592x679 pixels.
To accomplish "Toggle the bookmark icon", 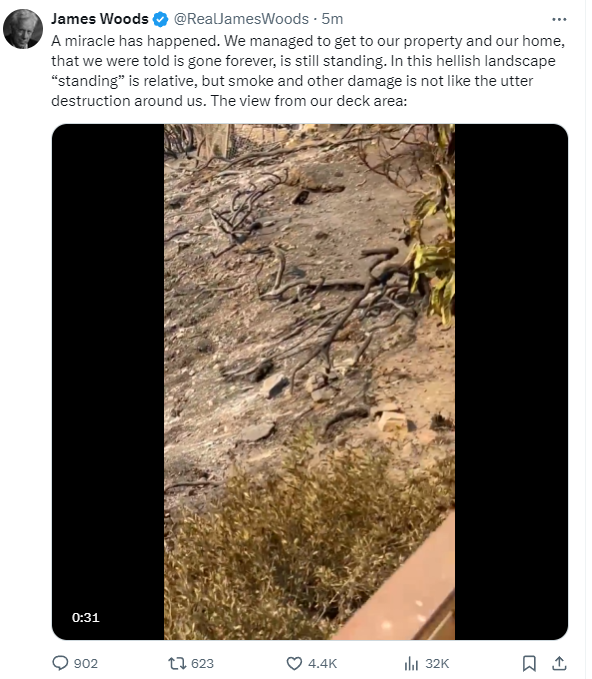I will pos(529,663).
